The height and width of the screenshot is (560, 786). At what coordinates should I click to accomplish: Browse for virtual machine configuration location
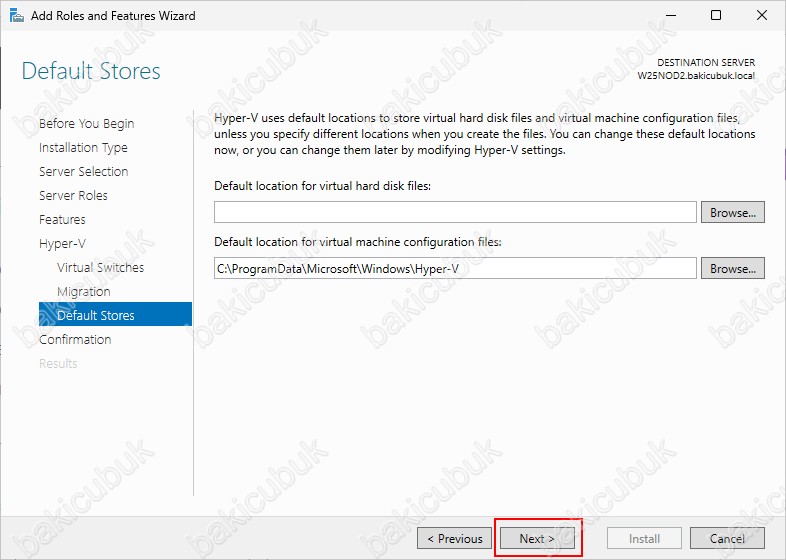point(733,268)
